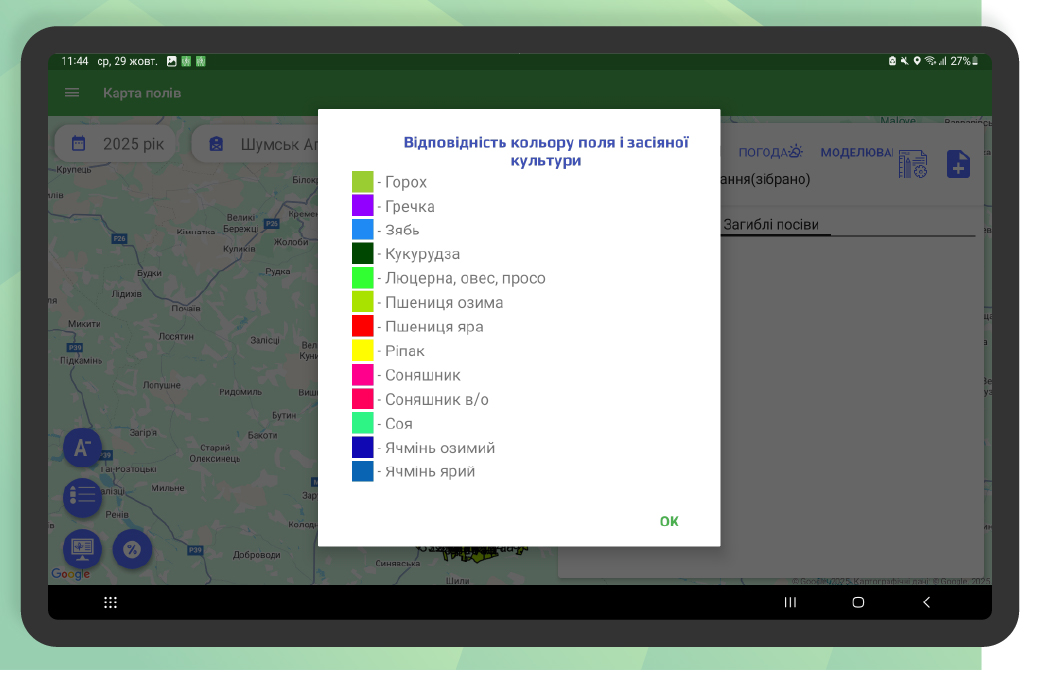Open the Моделювання section
Viewport: 1040px width, 700px height.
(x=856, y=152)
